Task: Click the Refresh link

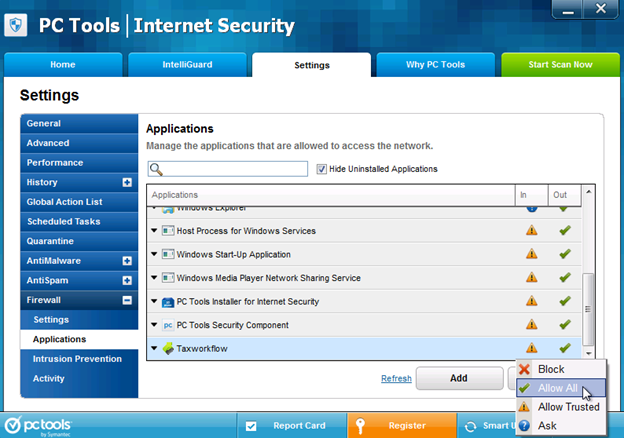Action: [x=396, y=378]
